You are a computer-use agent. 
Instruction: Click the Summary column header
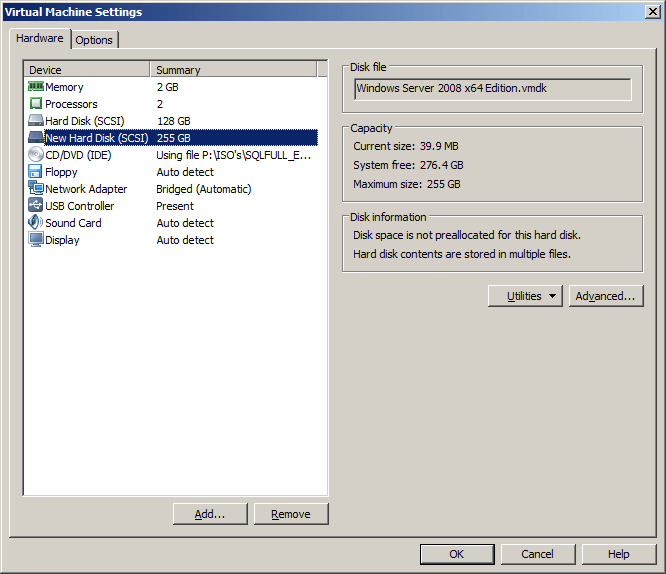[x=234, y=70]
